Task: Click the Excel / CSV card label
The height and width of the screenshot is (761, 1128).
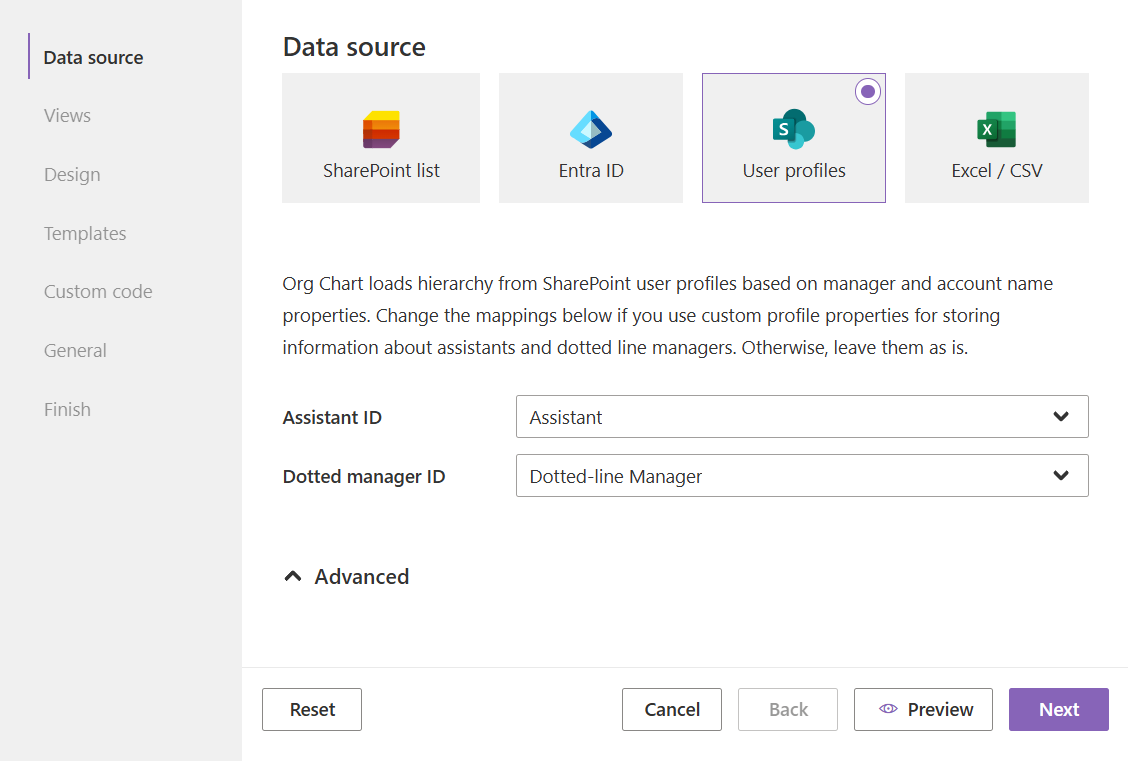Action: click(996, 171)
